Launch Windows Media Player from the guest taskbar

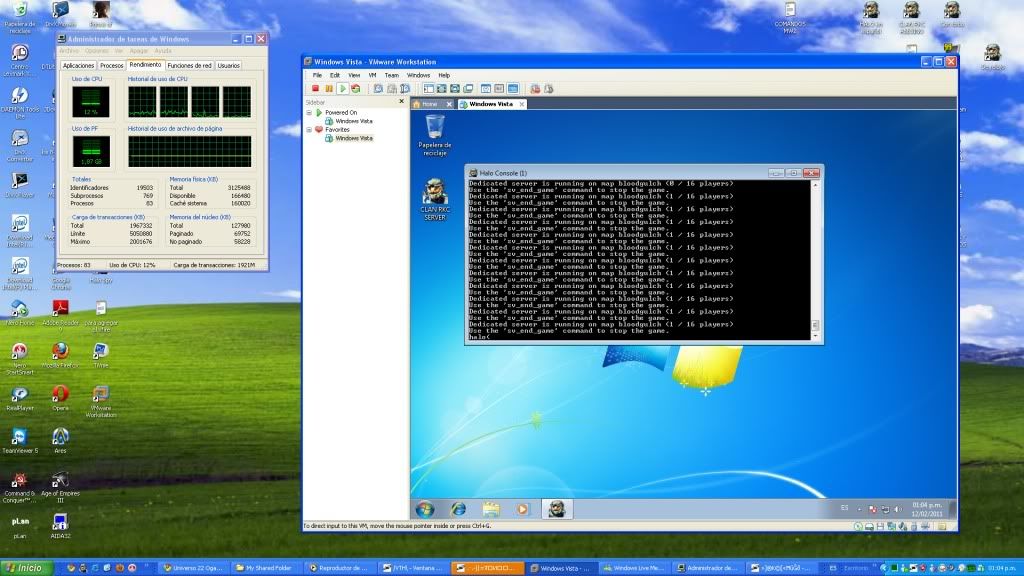point(522,509)
